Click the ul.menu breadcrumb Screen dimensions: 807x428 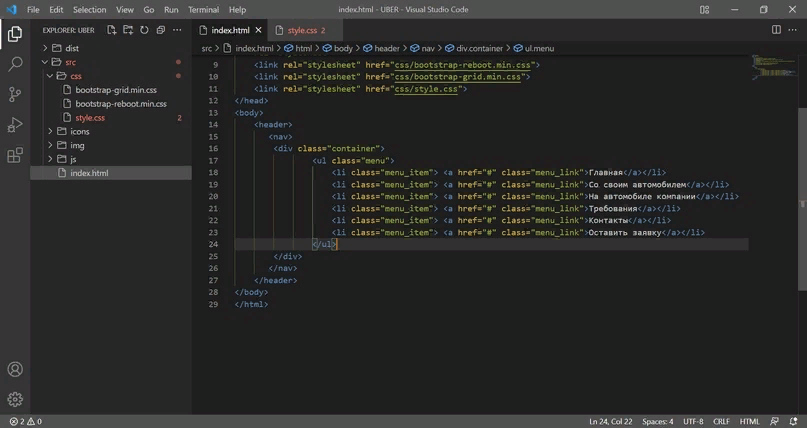(539, 48)
